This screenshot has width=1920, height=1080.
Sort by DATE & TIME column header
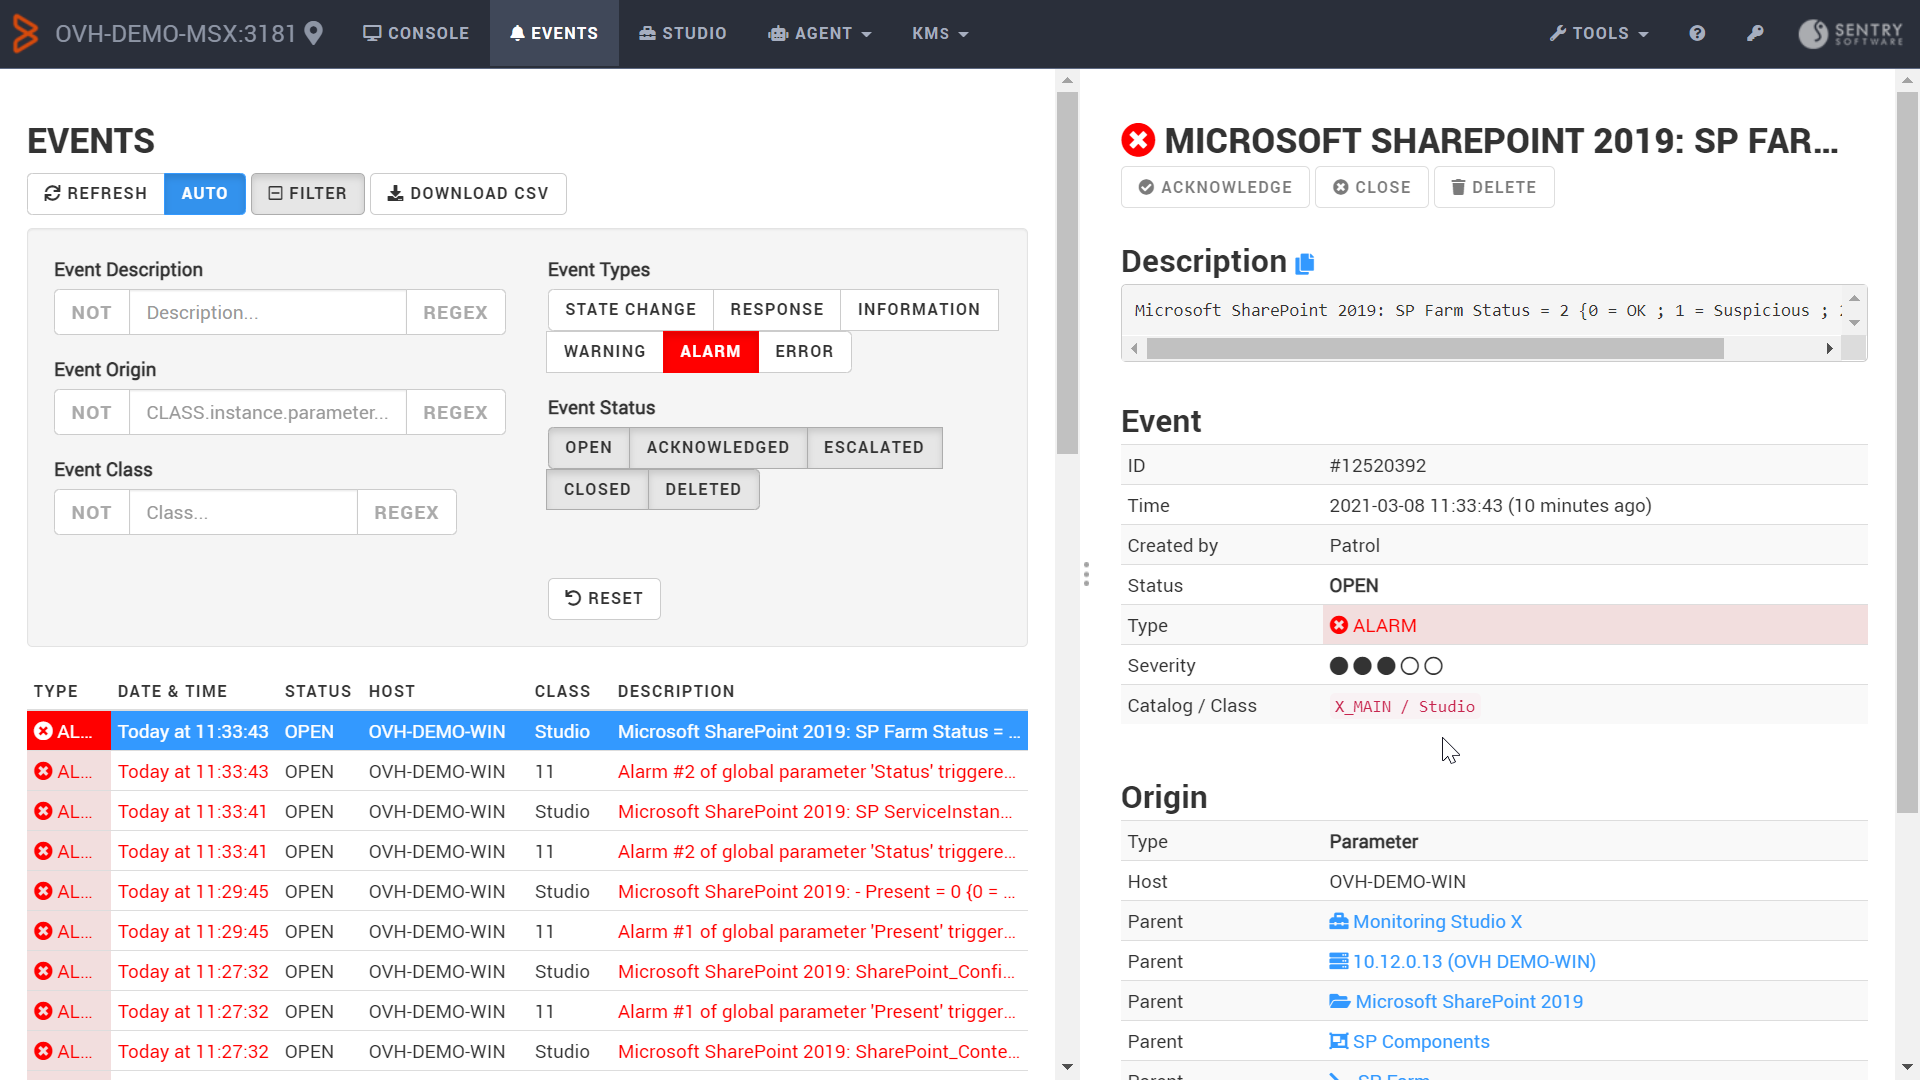coord(172,691)
